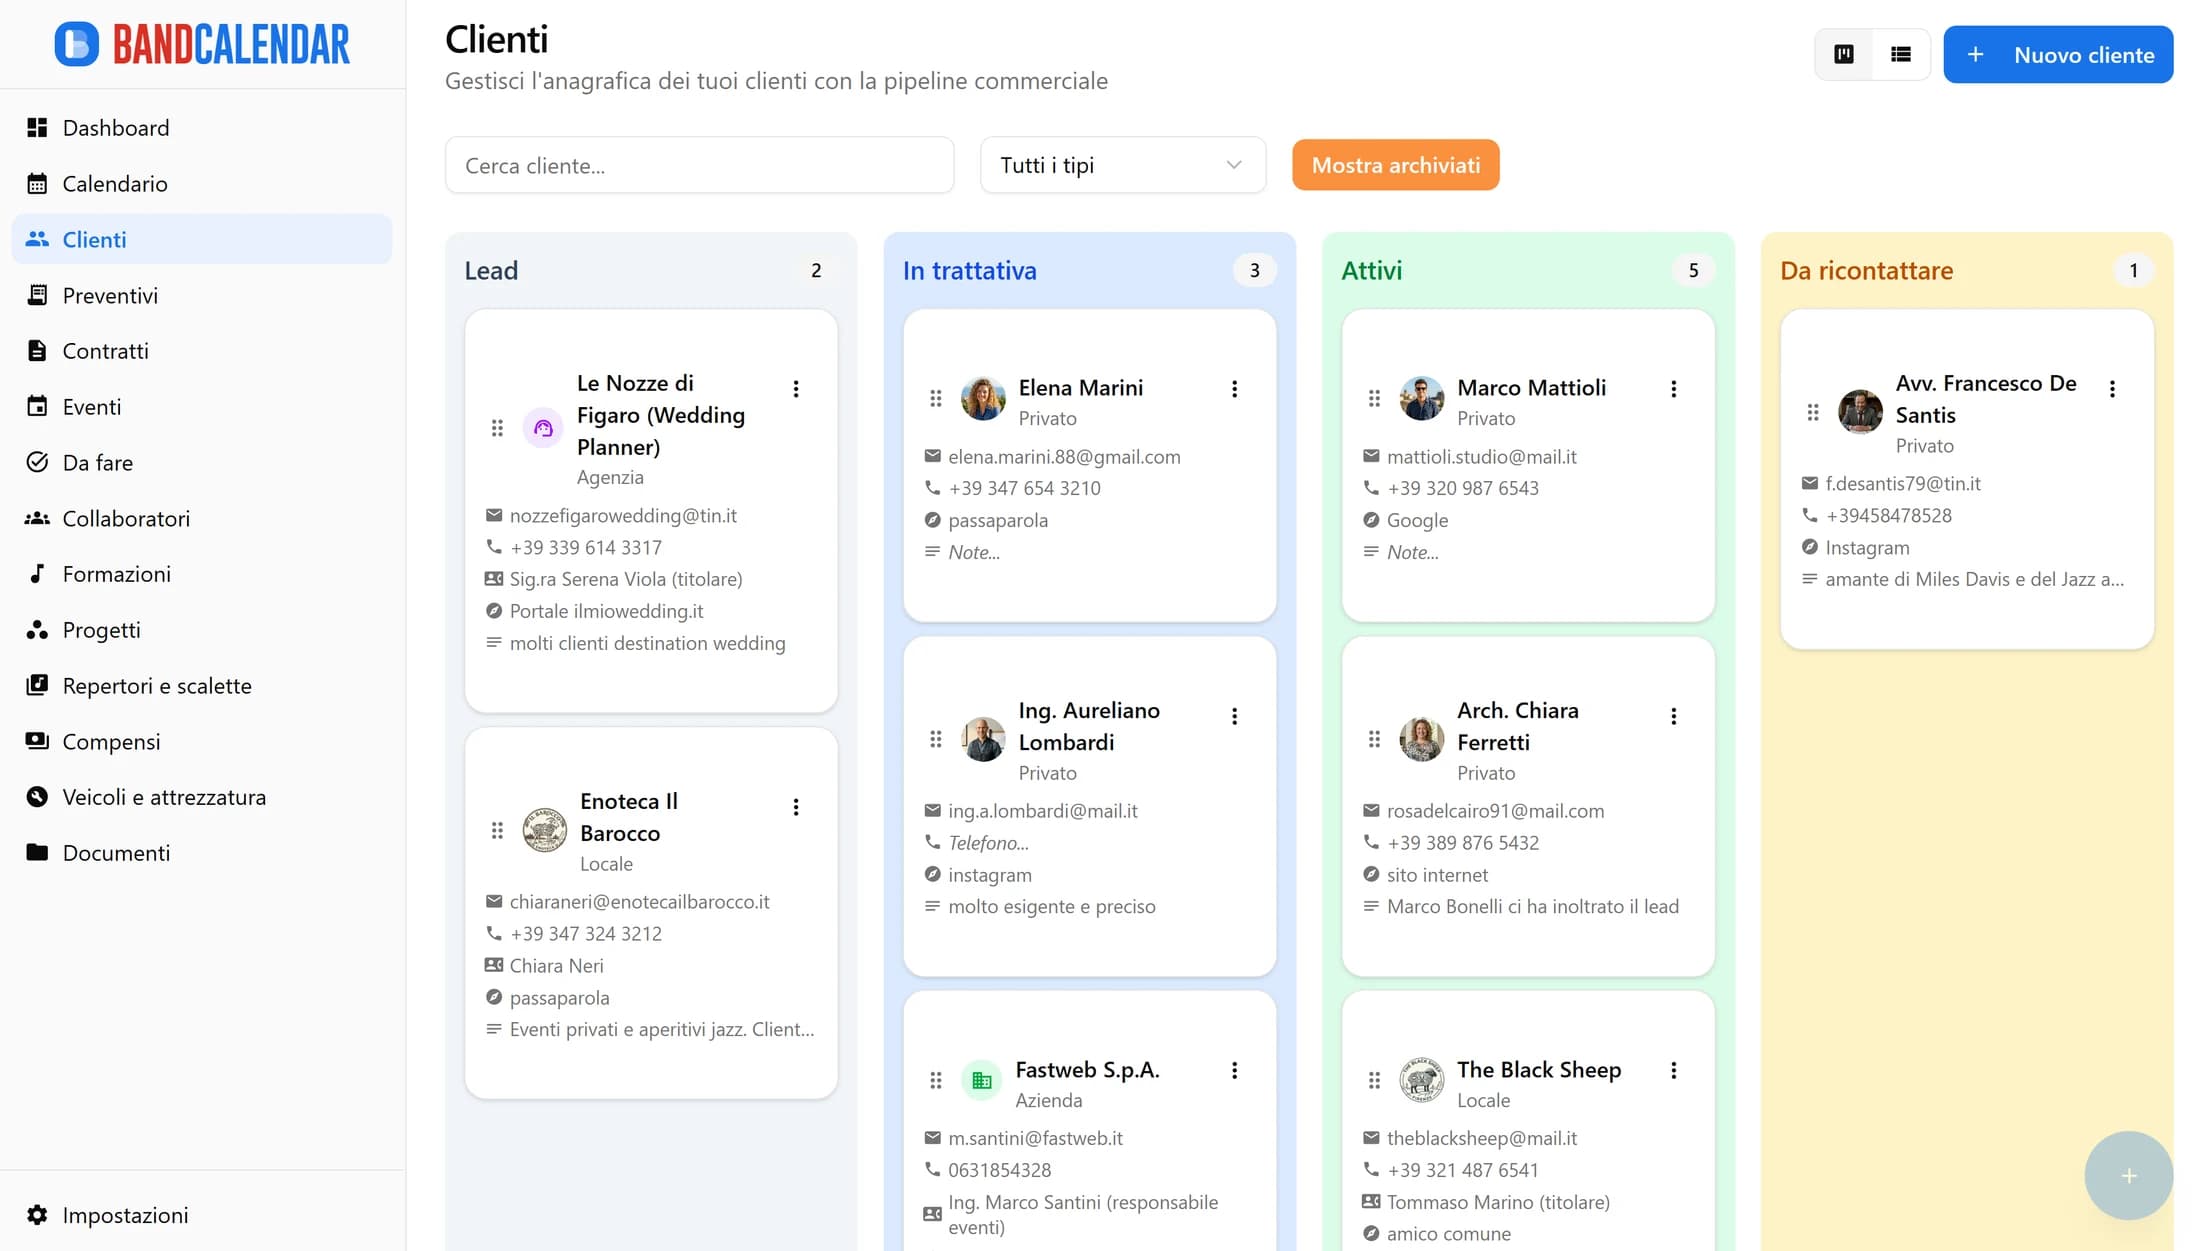Open Calendario in the sidebar
Viewport: 2200px width, 1251px height.
115,184
